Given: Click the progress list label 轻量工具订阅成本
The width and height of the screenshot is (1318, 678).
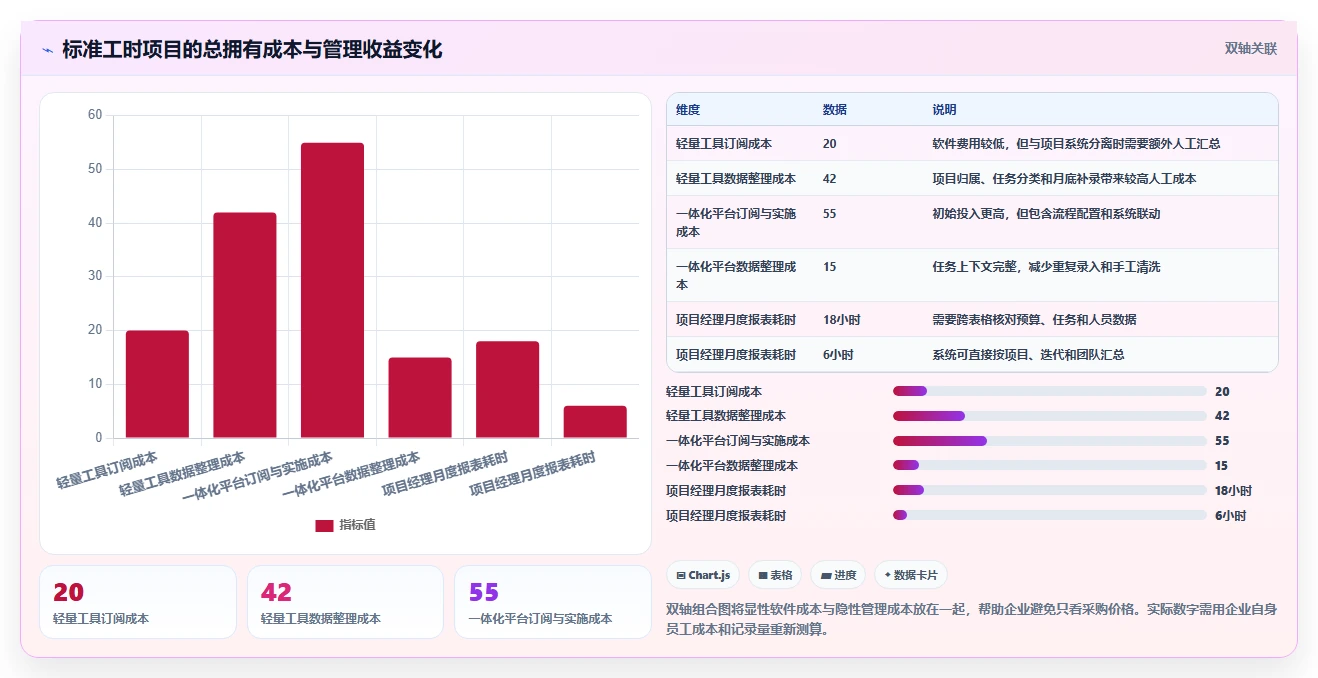Looking at the screenshot, I should click(x=714, y=391).
